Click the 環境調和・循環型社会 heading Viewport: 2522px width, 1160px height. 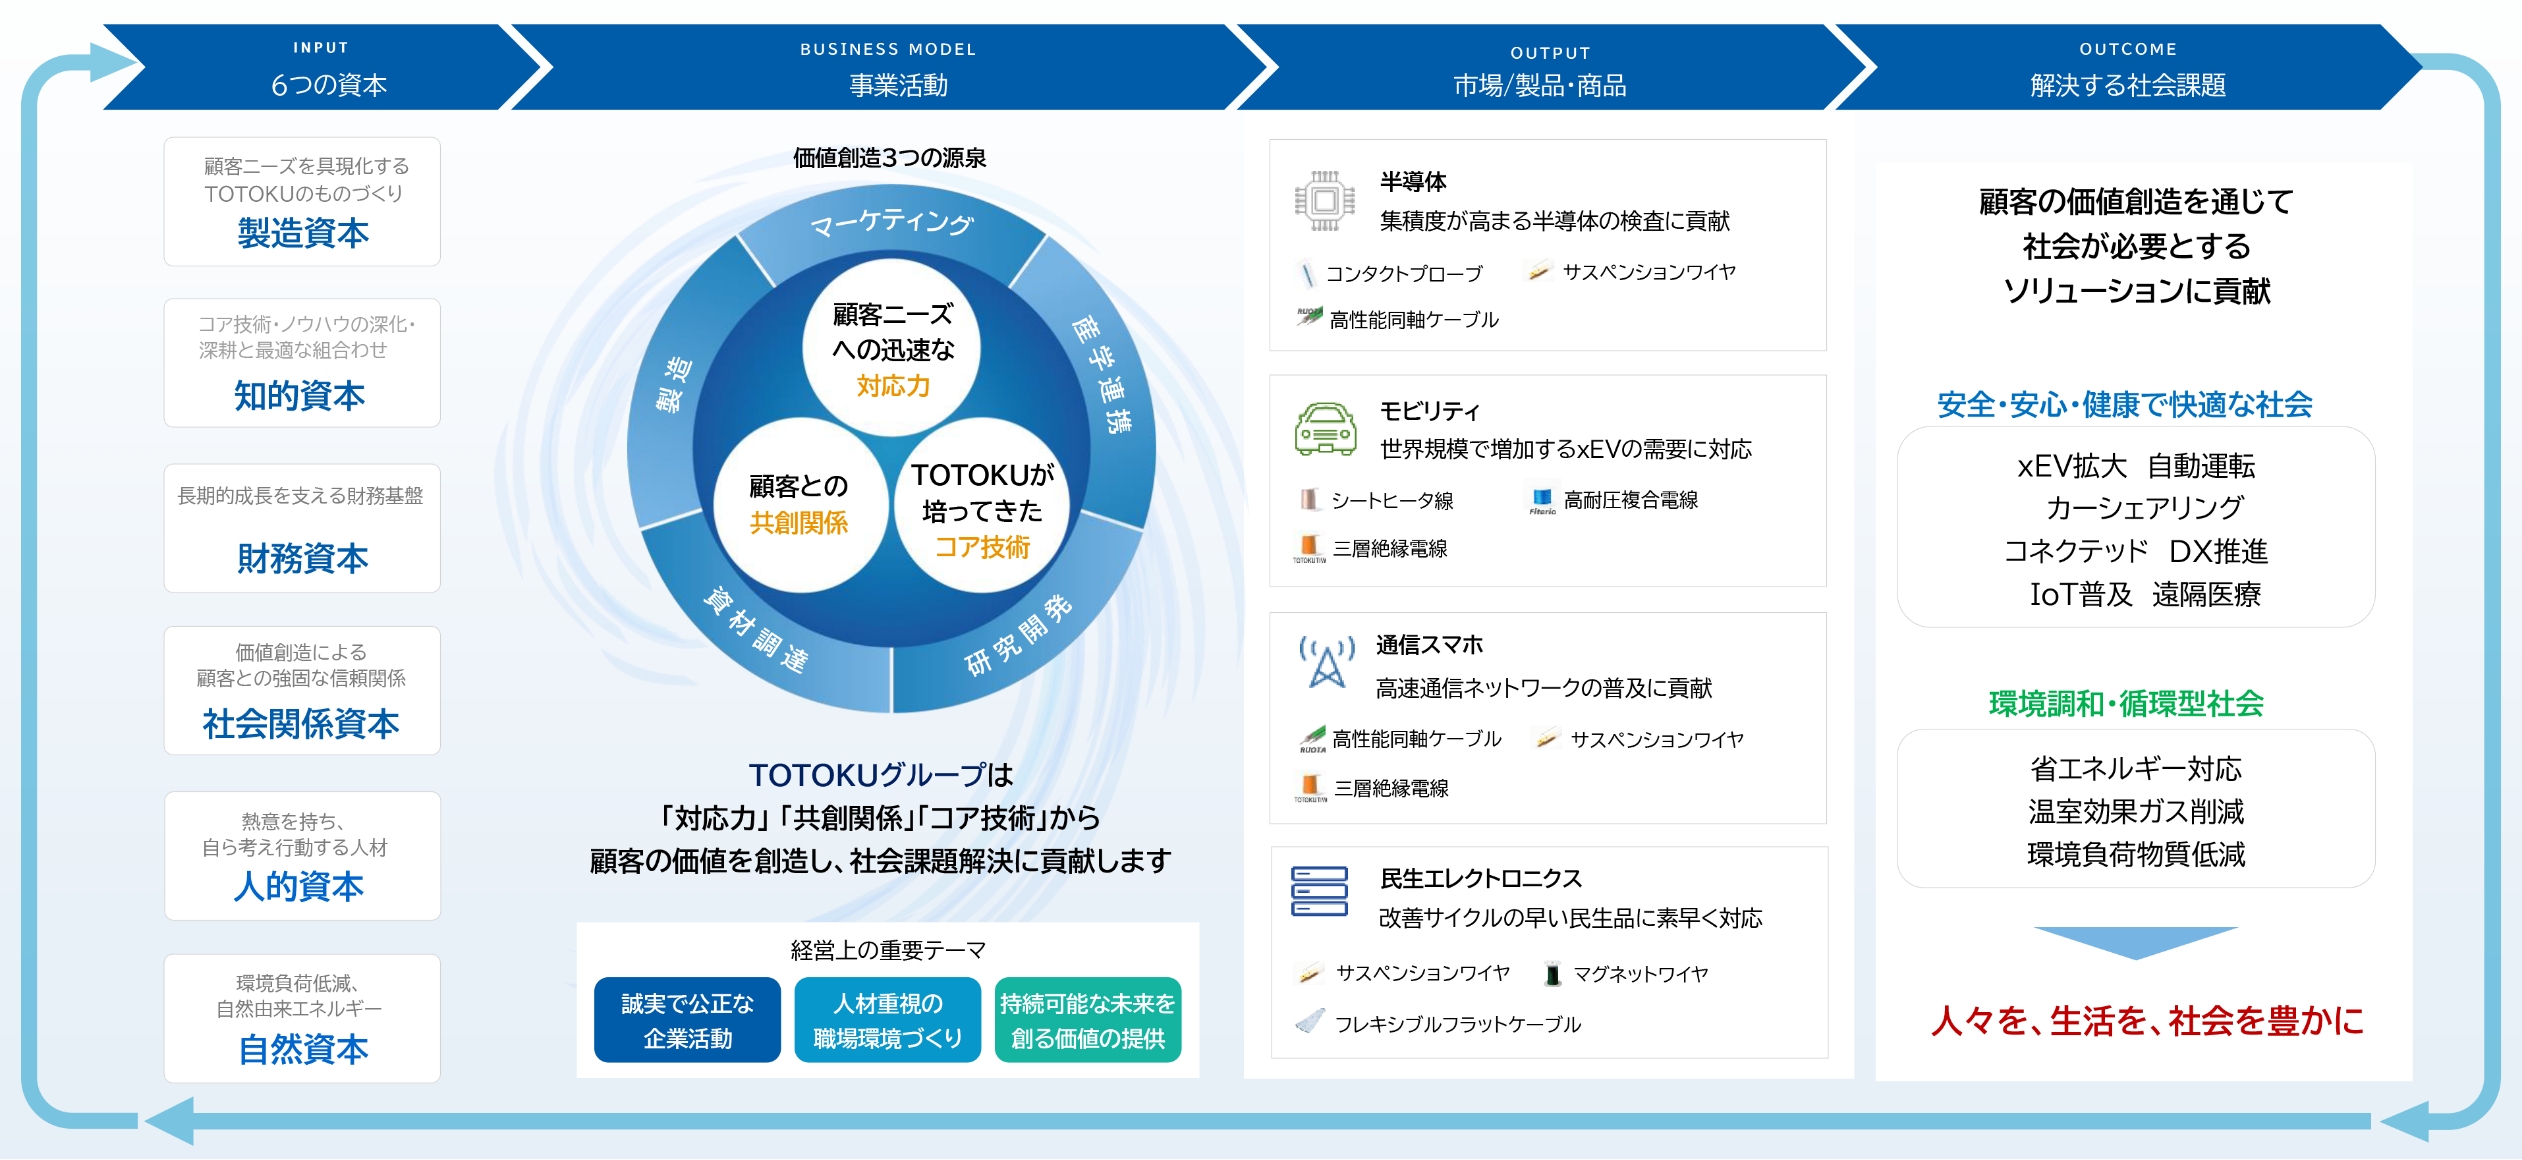(2127, 704)
